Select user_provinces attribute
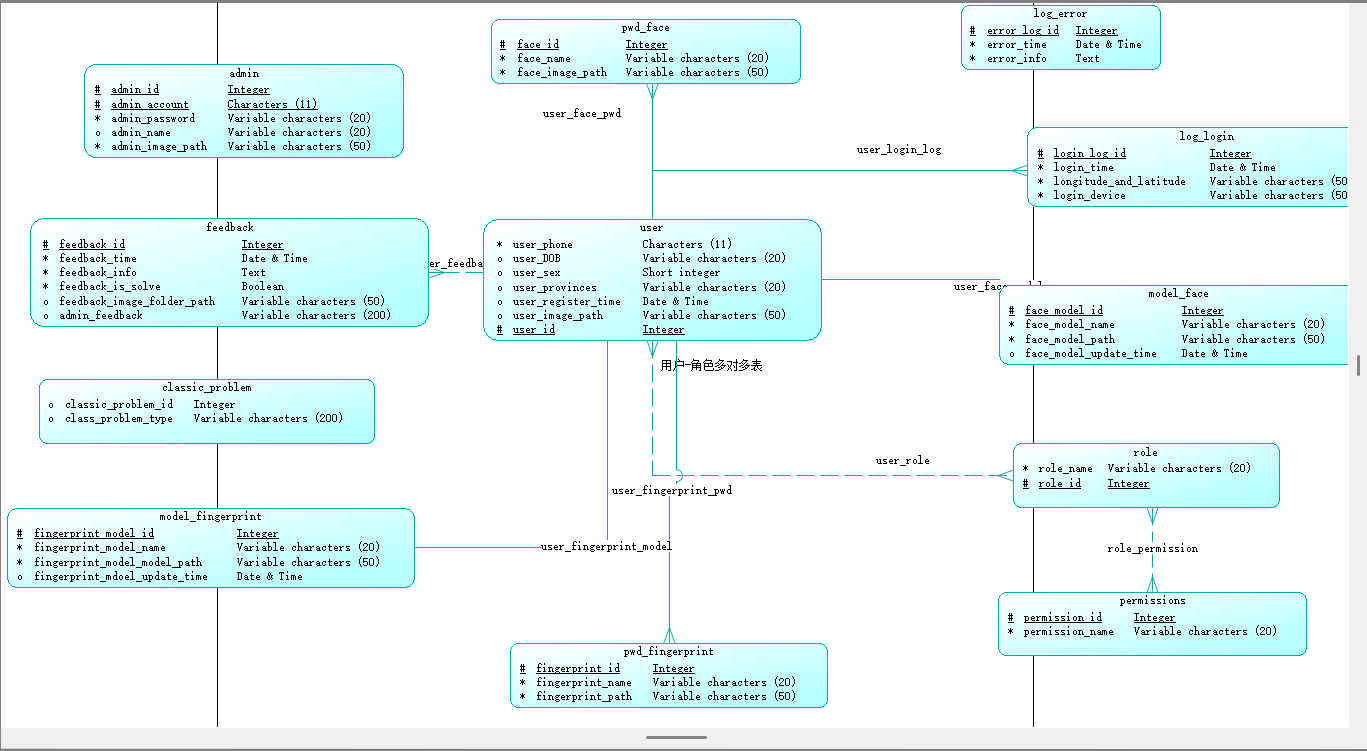Viewport: 1367px width, 751px height. point(555,287)
